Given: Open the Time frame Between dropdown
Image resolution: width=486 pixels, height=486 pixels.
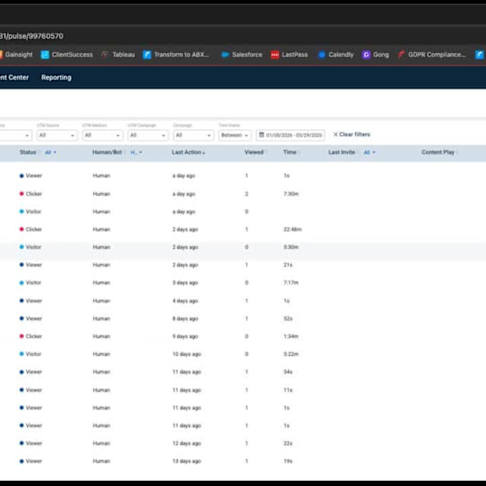Looking at the screenshot, I should (x=235, y=135).
